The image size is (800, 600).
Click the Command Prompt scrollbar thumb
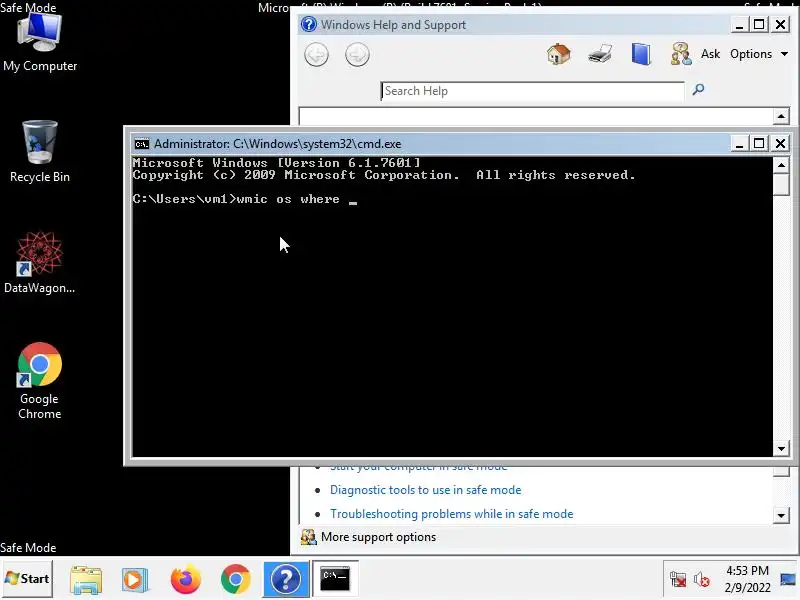[x=781, y=184]
